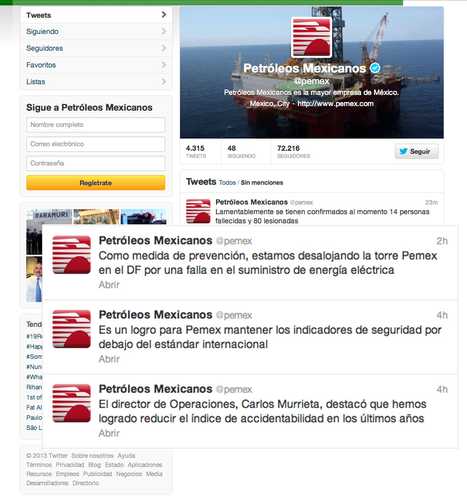Select the Todos tweet filter
The image size is (467, 500).
pyautogui.click(x=227, y=183)
